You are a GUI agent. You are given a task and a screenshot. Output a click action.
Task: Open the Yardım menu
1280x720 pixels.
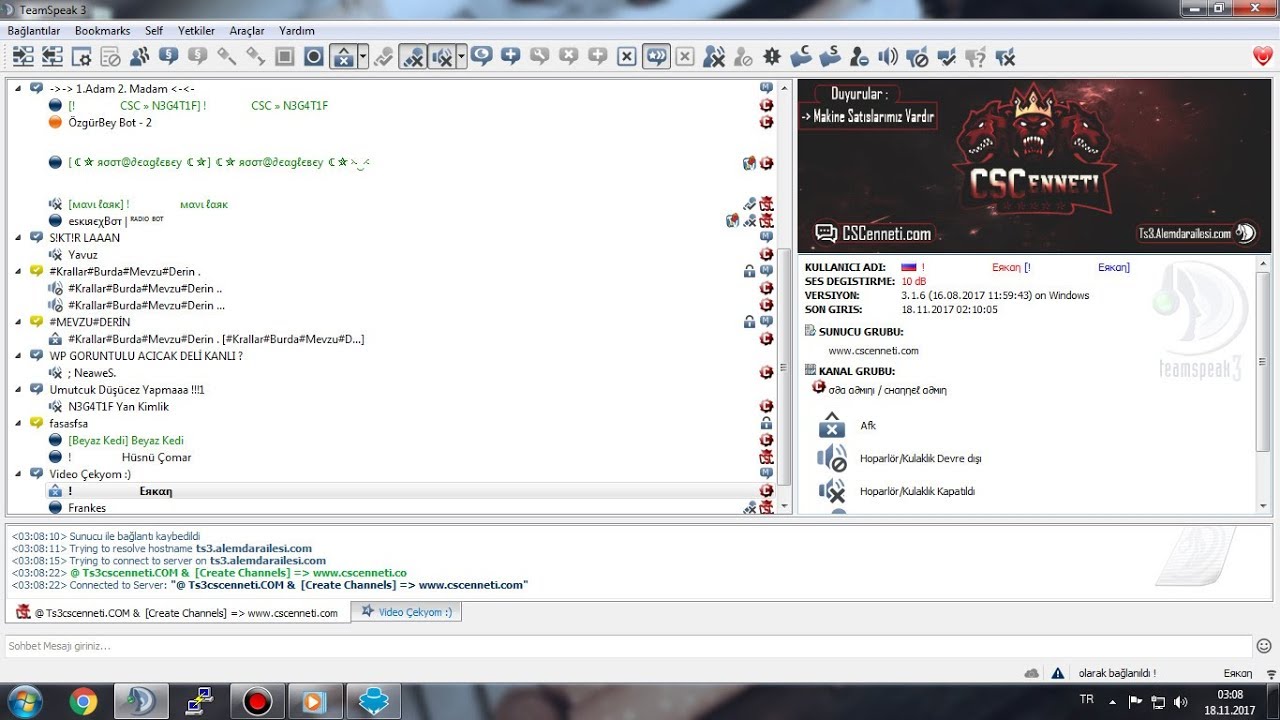[297, 31]
